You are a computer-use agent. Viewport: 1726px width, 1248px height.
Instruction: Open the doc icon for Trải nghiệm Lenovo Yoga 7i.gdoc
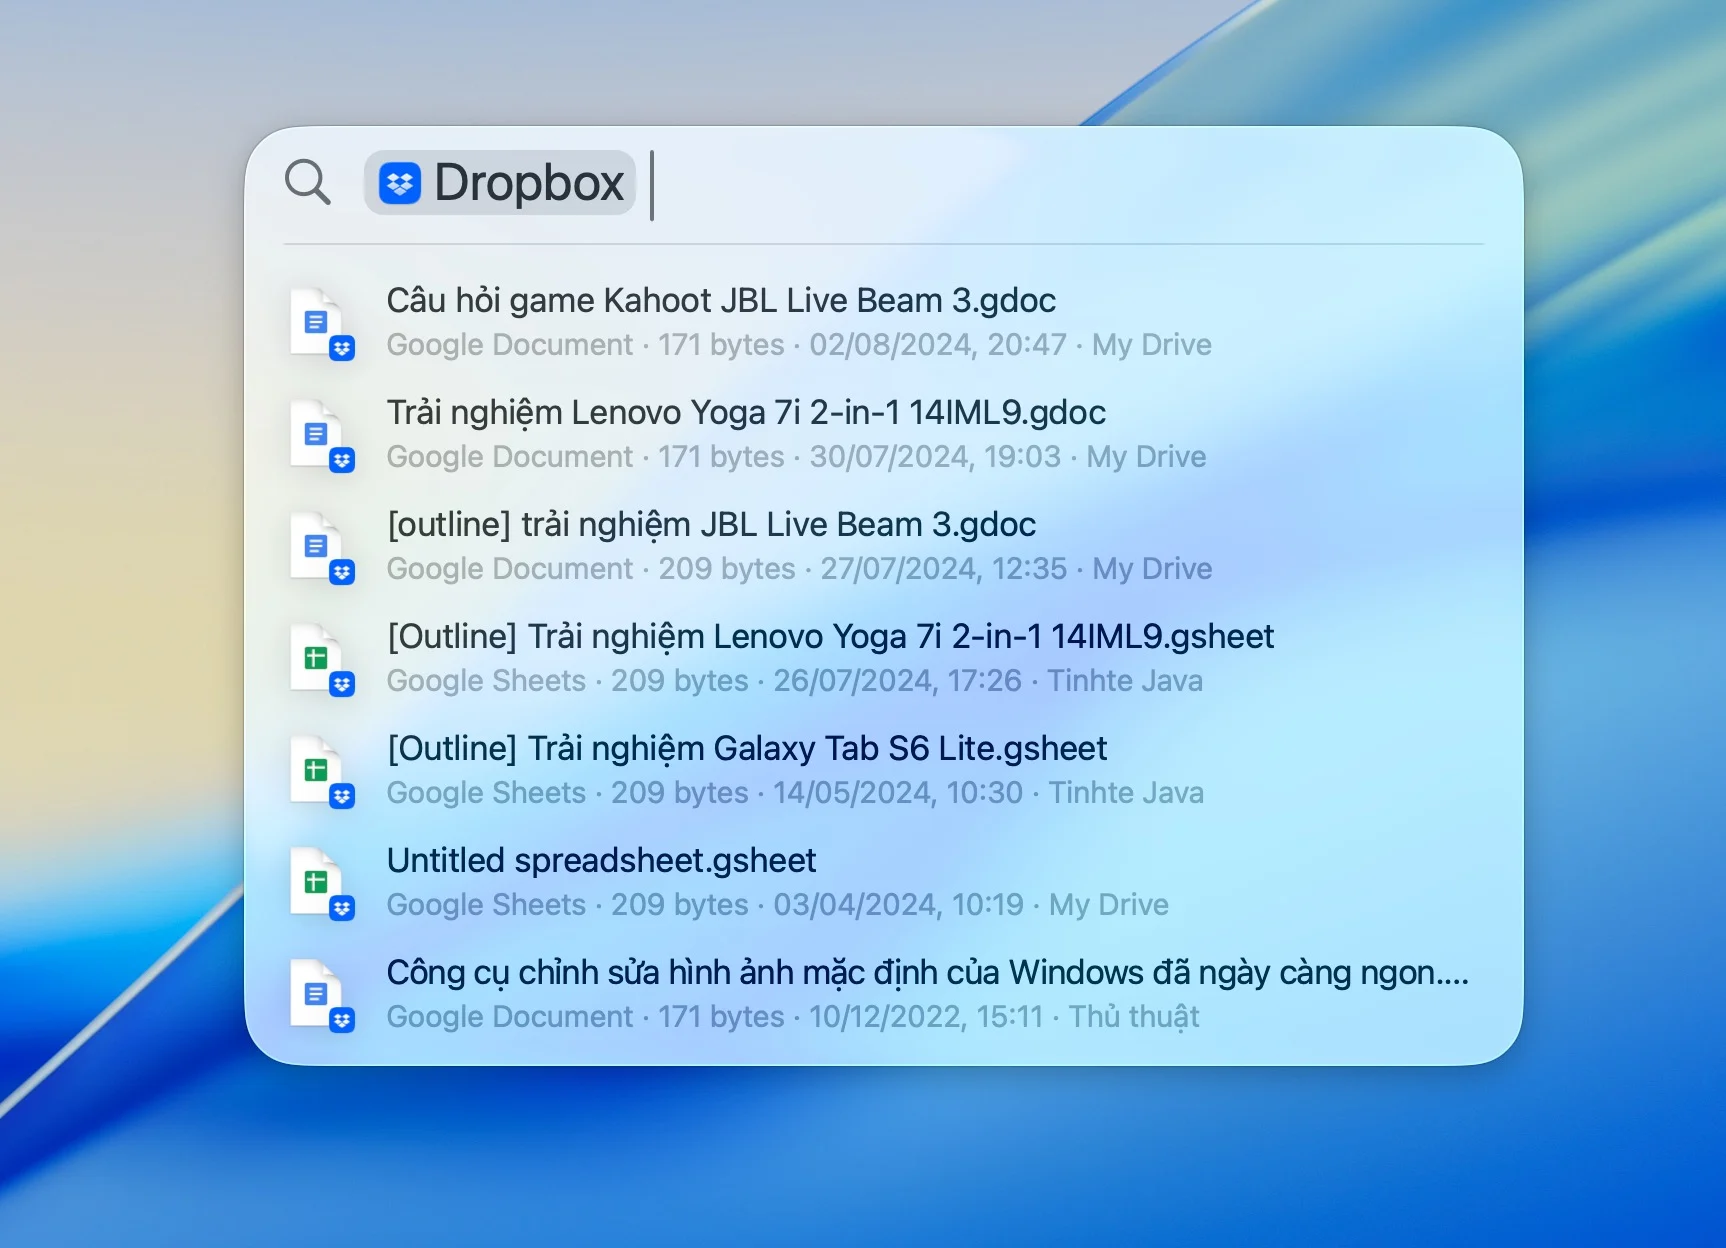(321, 435)
